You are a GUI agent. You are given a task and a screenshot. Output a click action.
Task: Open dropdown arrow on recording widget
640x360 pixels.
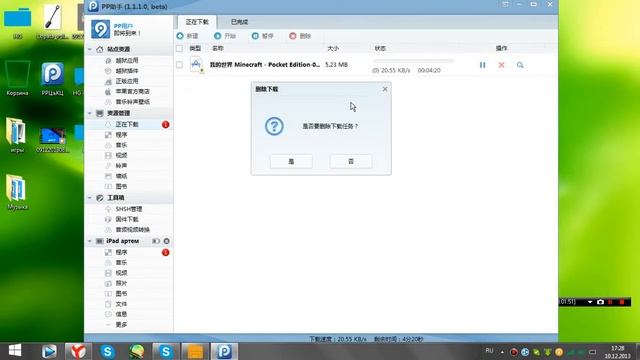coord(590,302)
